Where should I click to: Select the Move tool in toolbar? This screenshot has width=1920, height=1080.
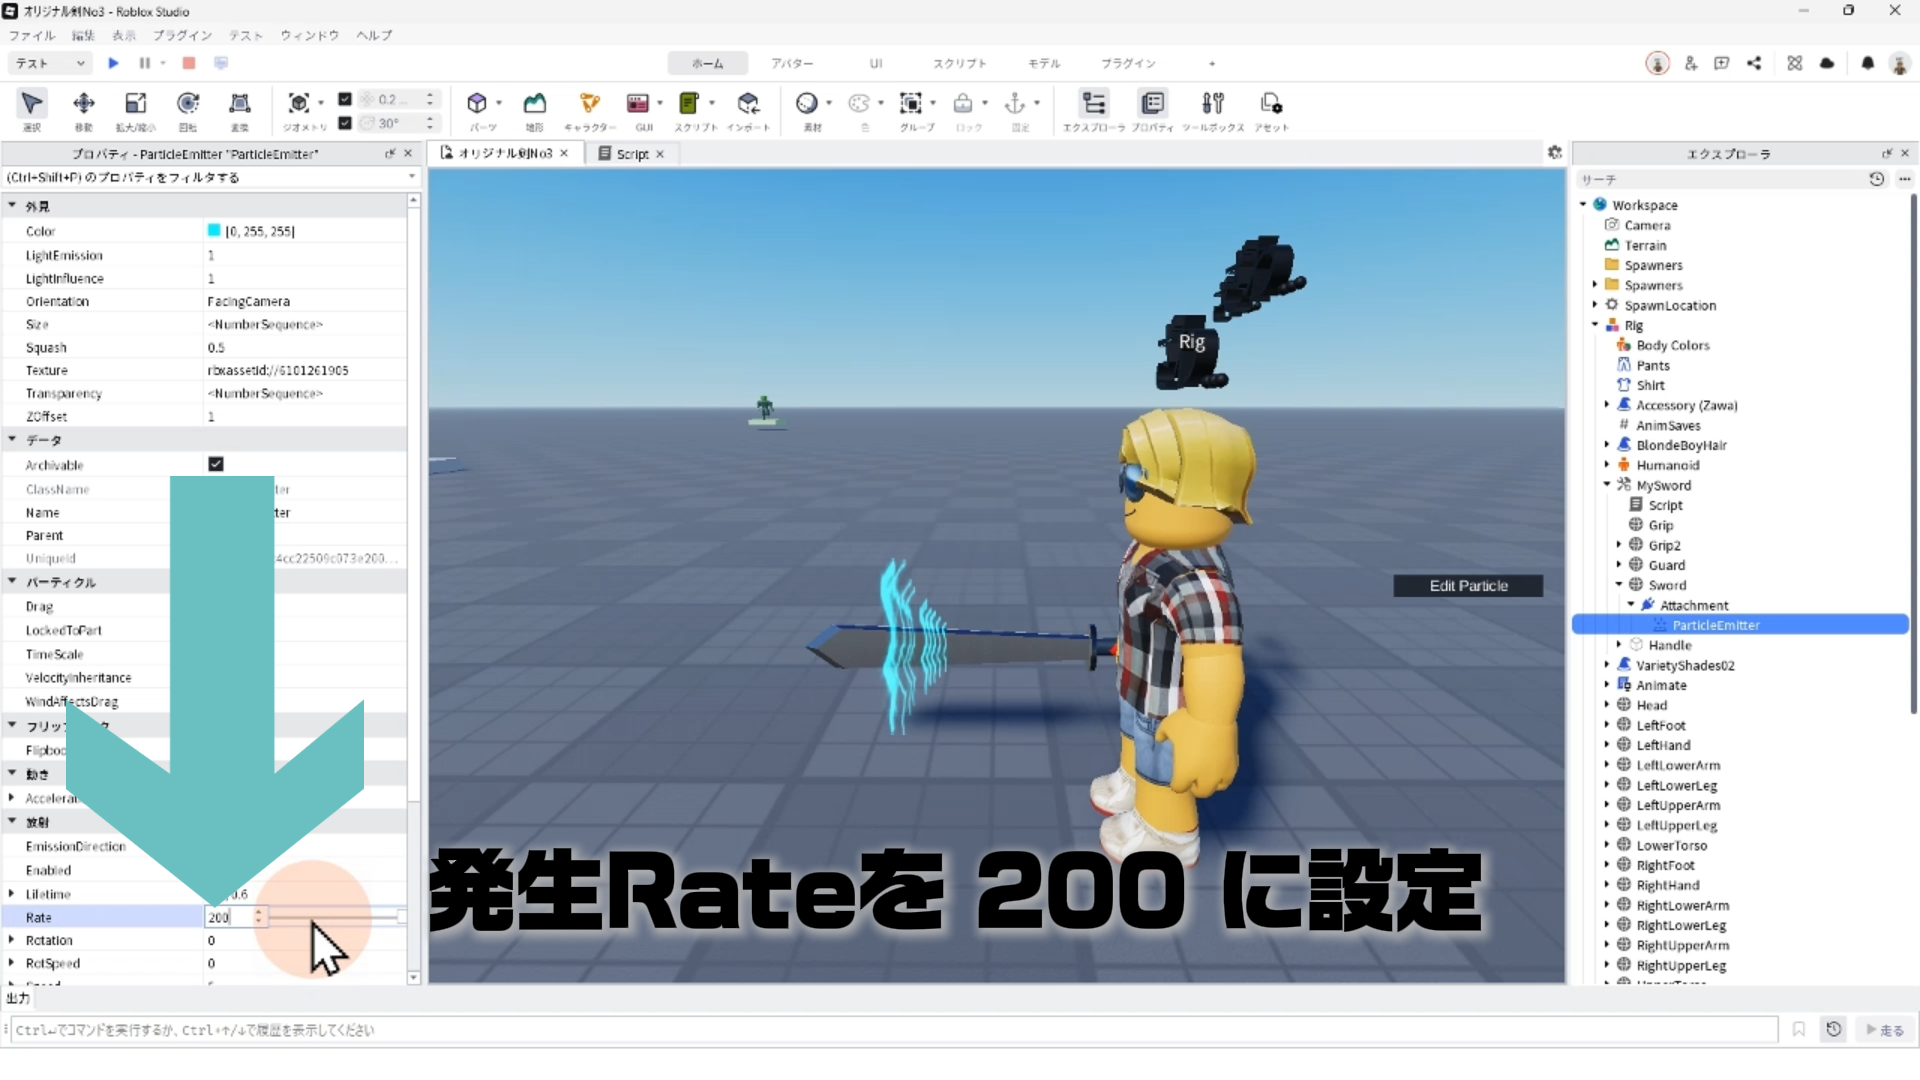(x=84, y=104)
